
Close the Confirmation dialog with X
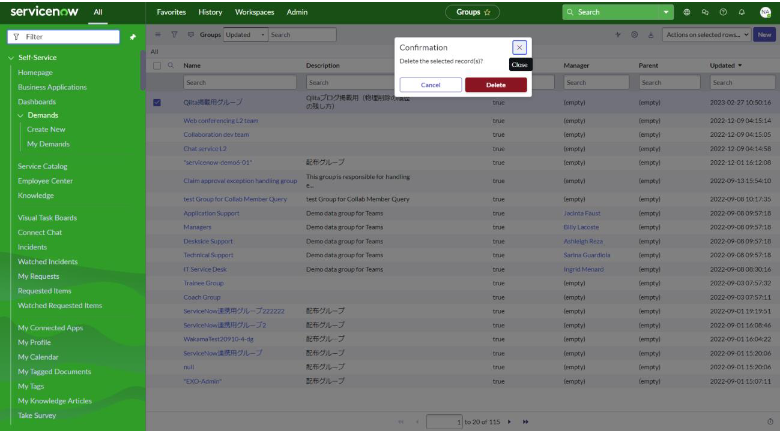pos(519,47)
